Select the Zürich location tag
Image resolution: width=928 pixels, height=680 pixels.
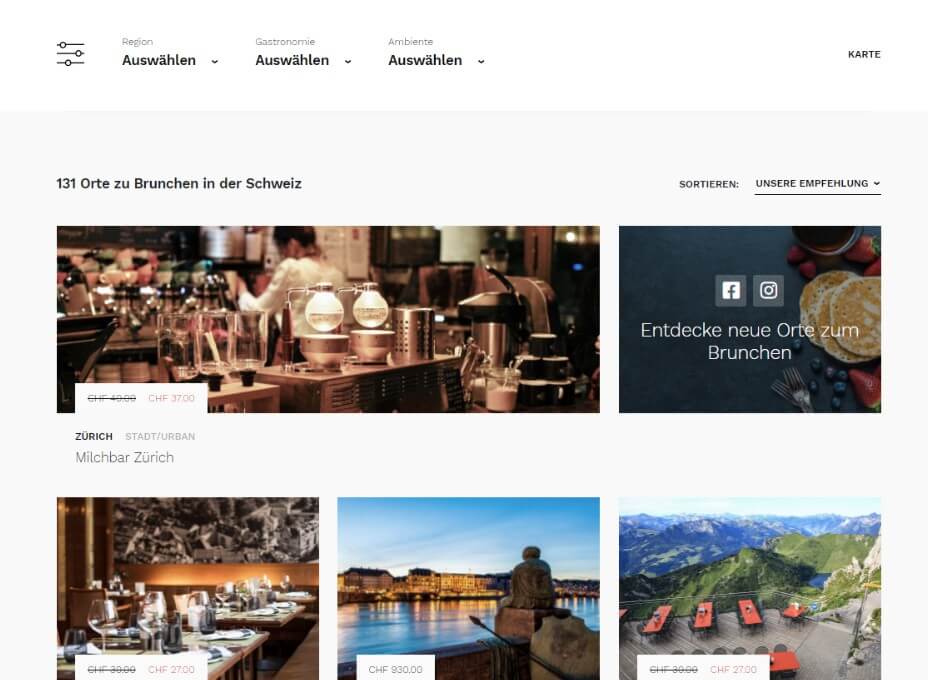tap(94, 436)
